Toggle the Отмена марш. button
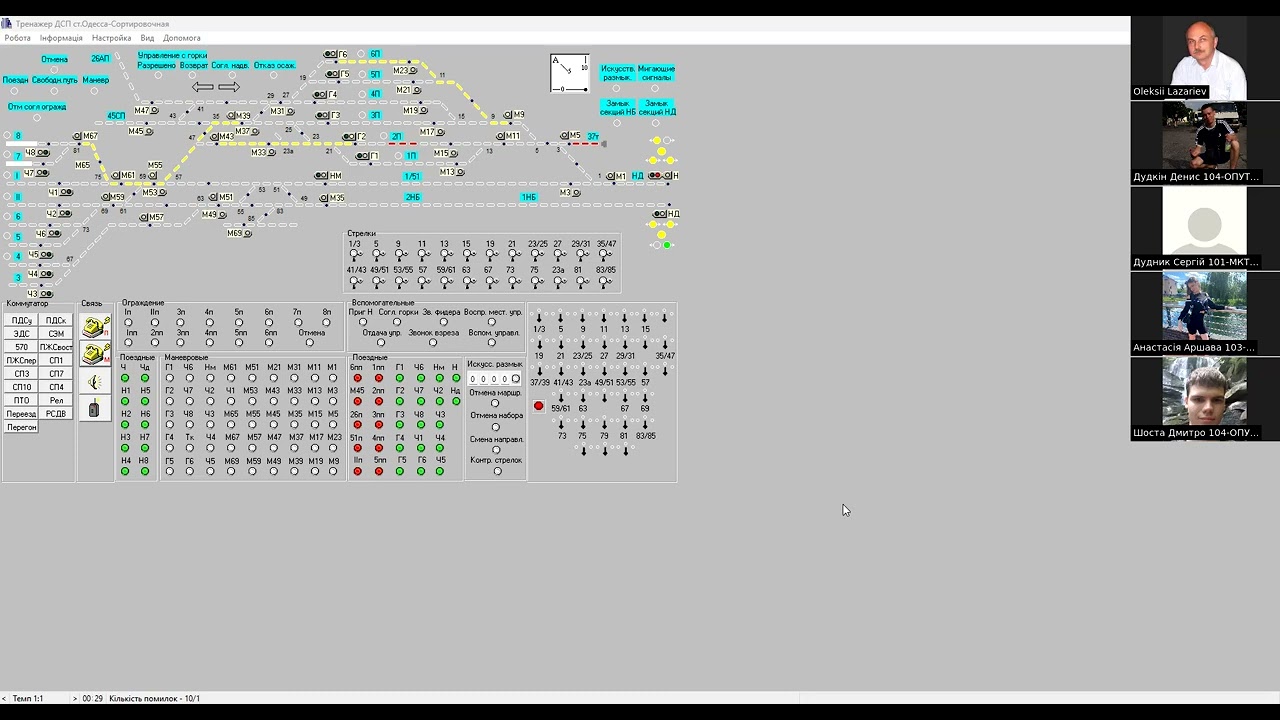 [496, 404]
